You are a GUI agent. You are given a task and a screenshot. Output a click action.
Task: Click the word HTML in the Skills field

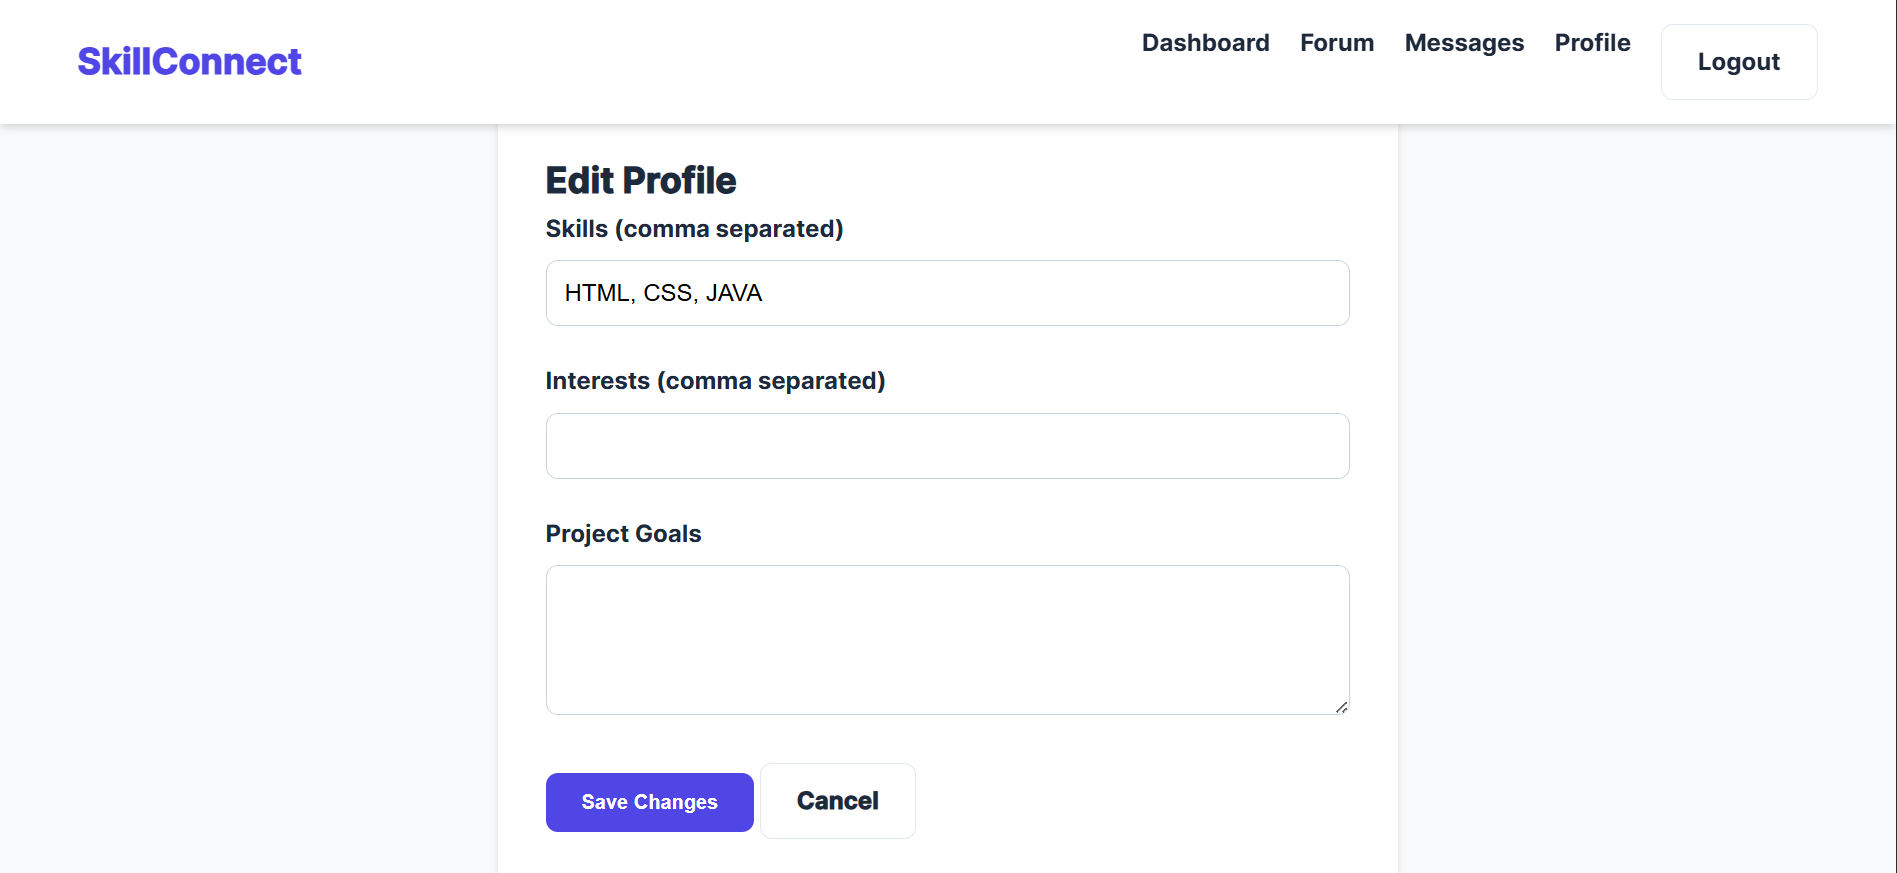pos(597,293)
